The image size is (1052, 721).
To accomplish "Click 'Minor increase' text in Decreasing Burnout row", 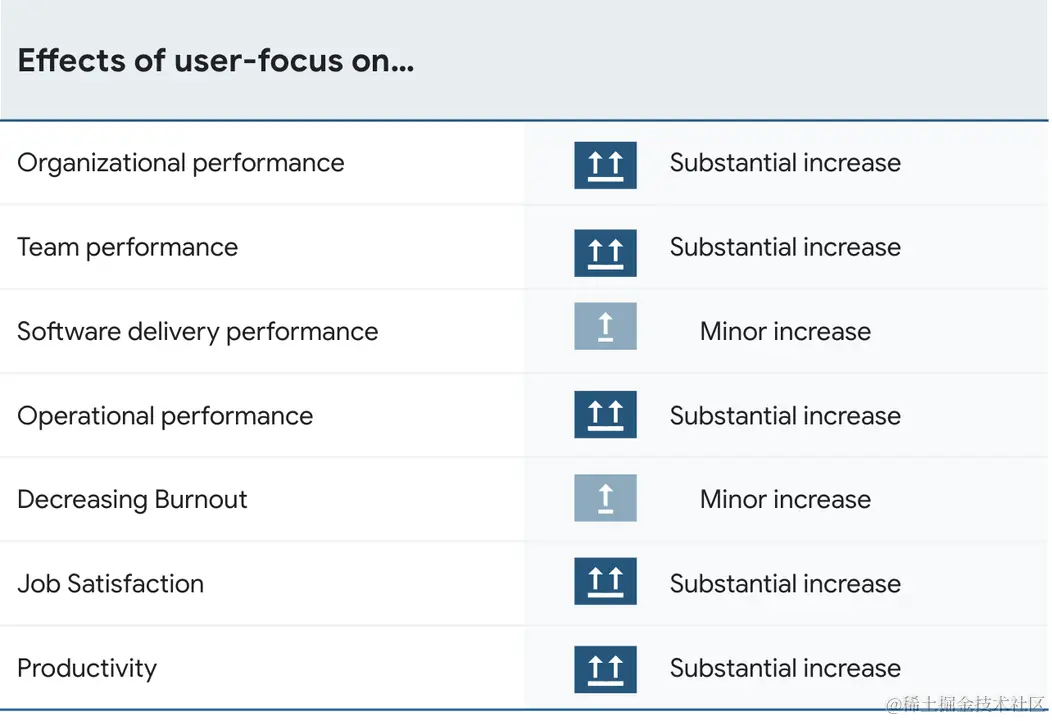I will 785,500.
